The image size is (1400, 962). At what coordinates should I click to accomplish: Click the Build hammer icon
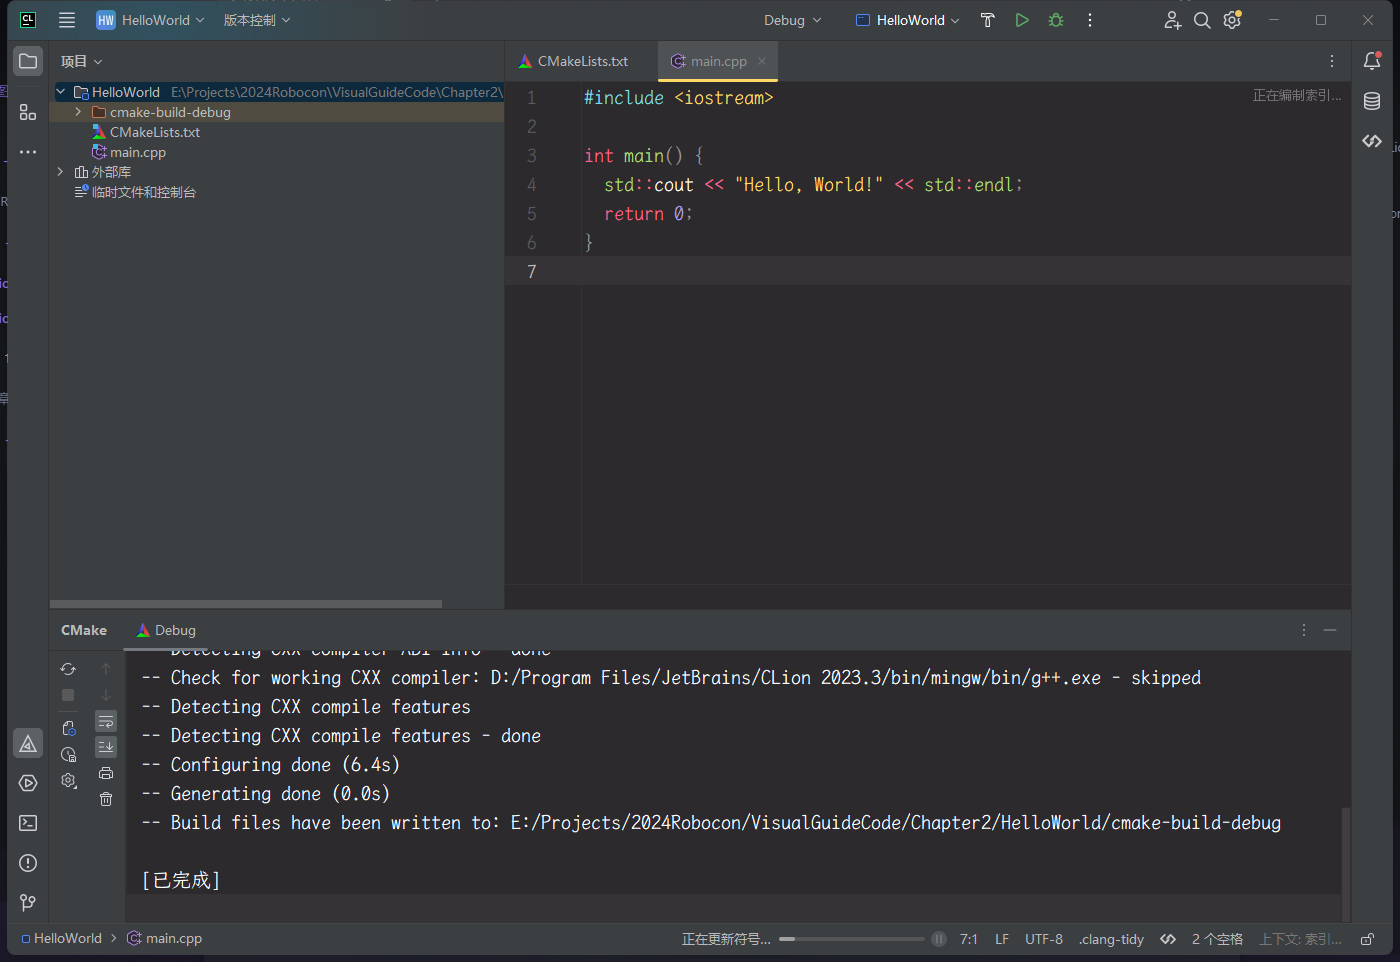point(987,20)
